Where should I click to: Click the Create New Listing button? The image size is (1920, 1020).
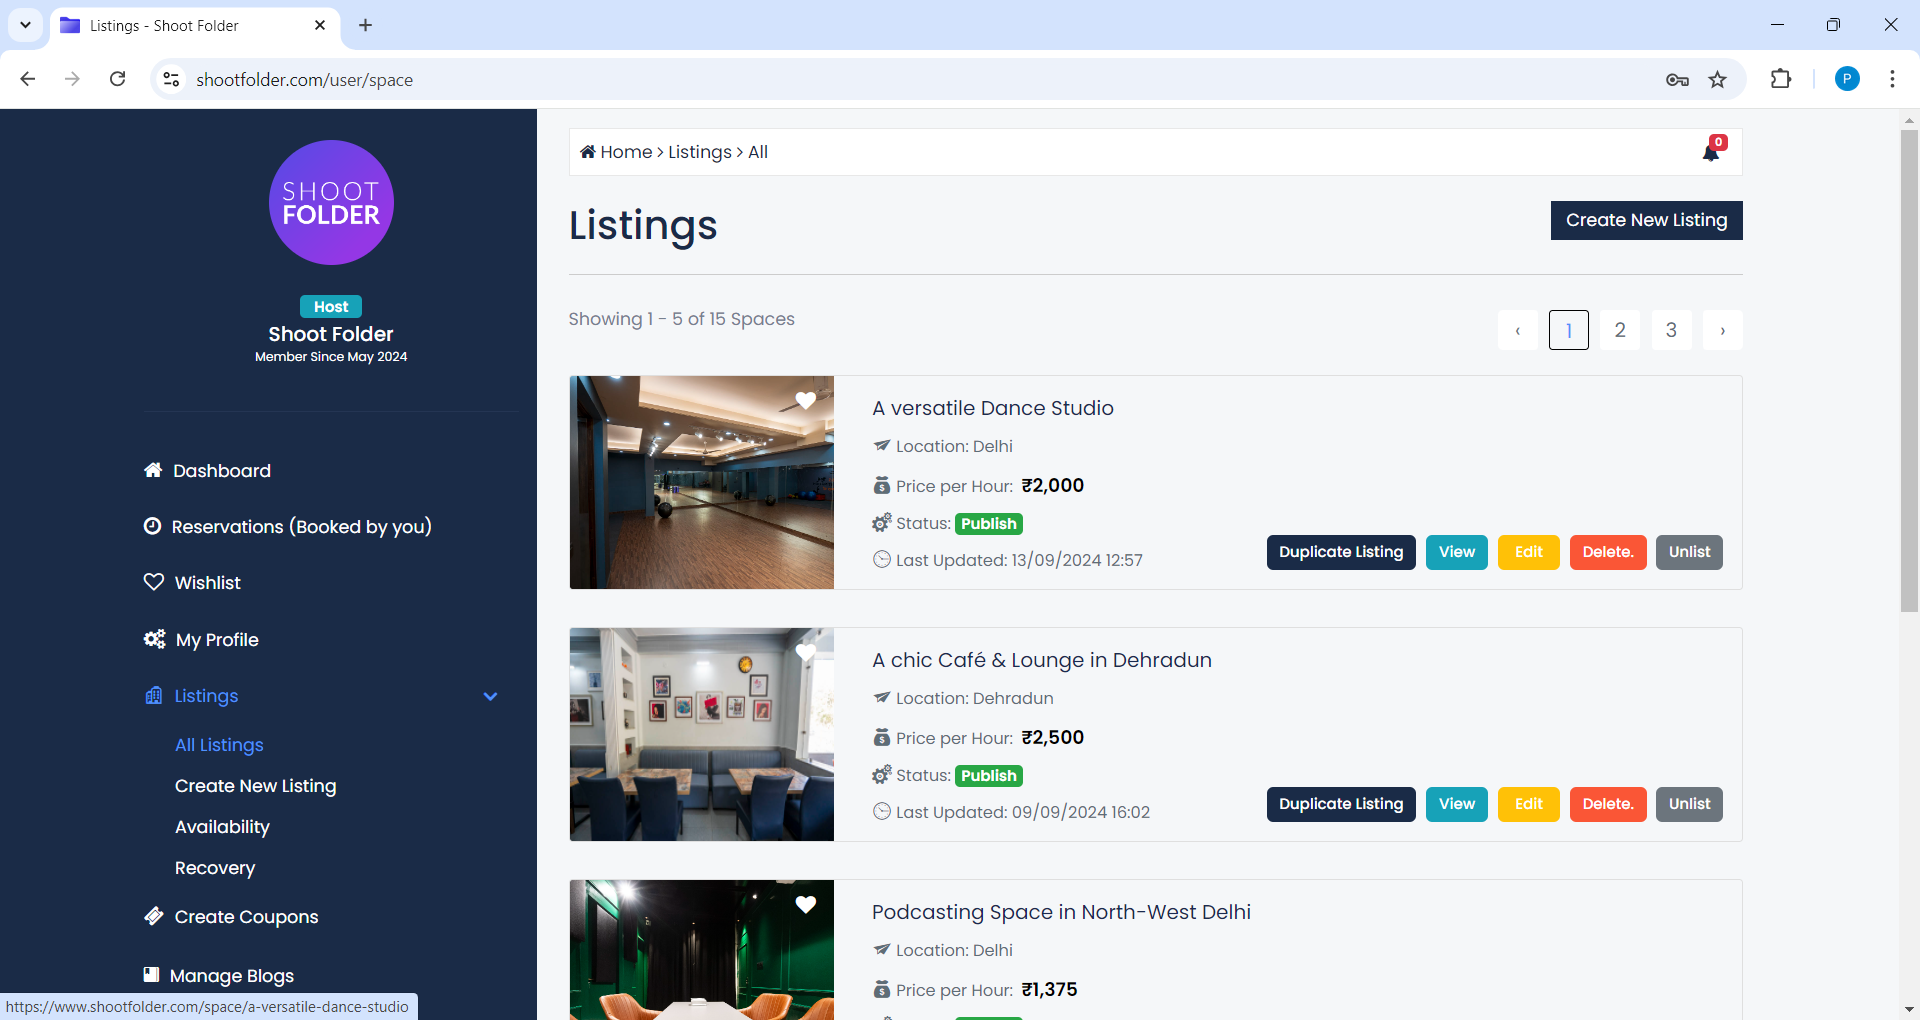tap(1646, 220)
